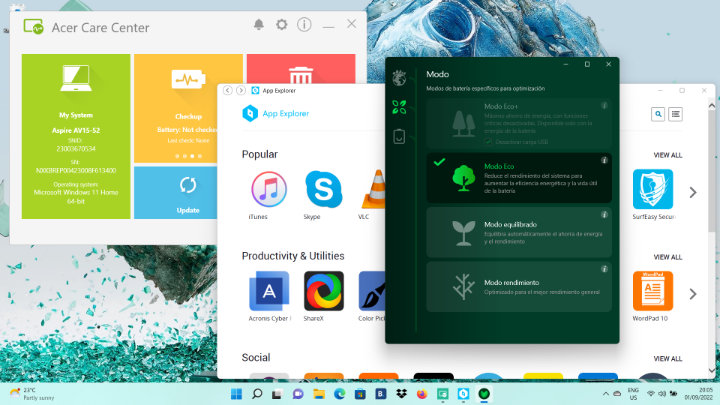Open globe overview tab in battery app sidebar
This screenshot has width=720, height=405.
[x=399, y=78]
